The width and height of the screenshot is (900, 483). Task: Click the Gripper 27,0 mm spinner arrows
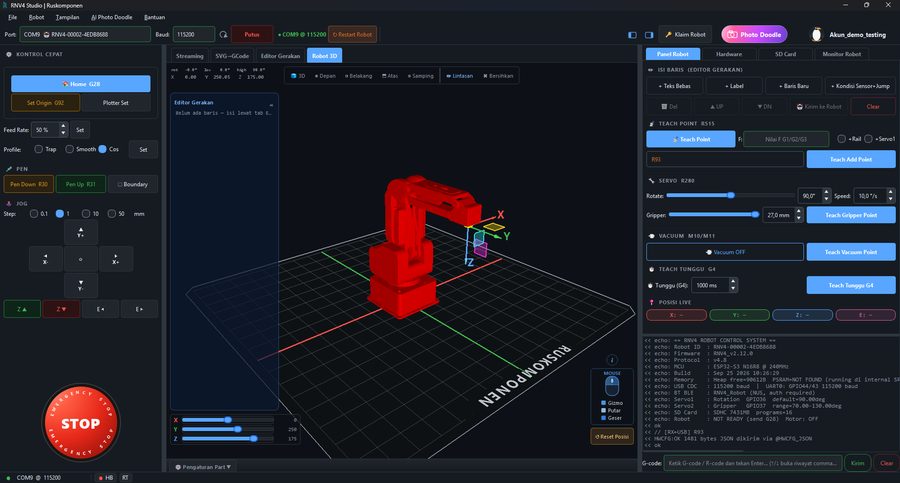(x=798, y=215)
